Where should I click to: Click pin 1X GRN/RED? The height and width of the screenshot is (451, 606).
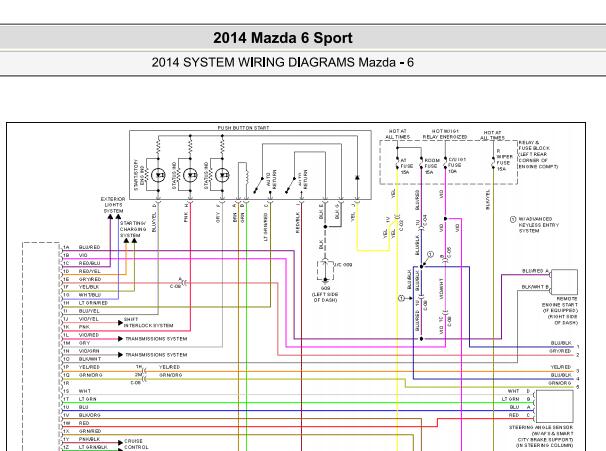[82, 431]
